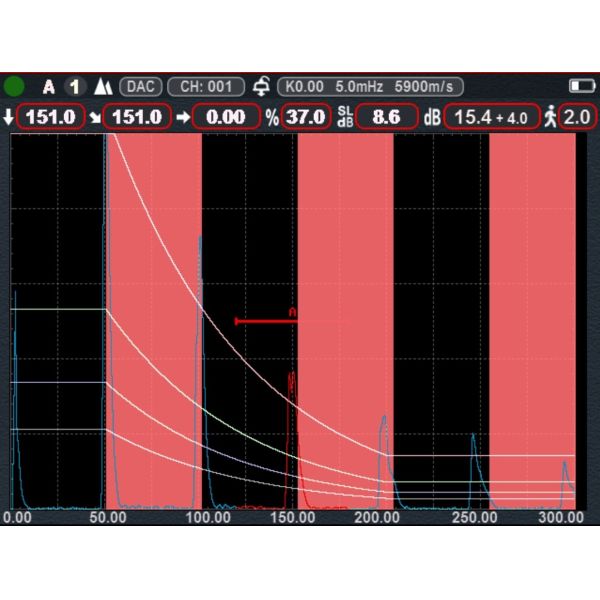
Task: Click the probe icon beside K0.00
Action: click(264, 87)
